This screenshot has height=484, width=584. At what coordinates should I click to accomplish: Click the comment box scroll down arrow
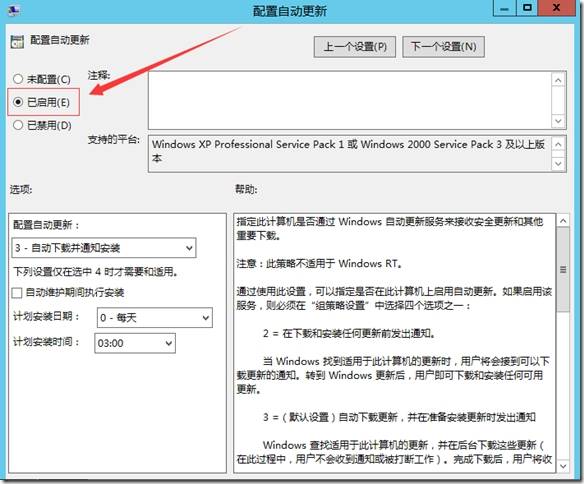tap(558, 121)
